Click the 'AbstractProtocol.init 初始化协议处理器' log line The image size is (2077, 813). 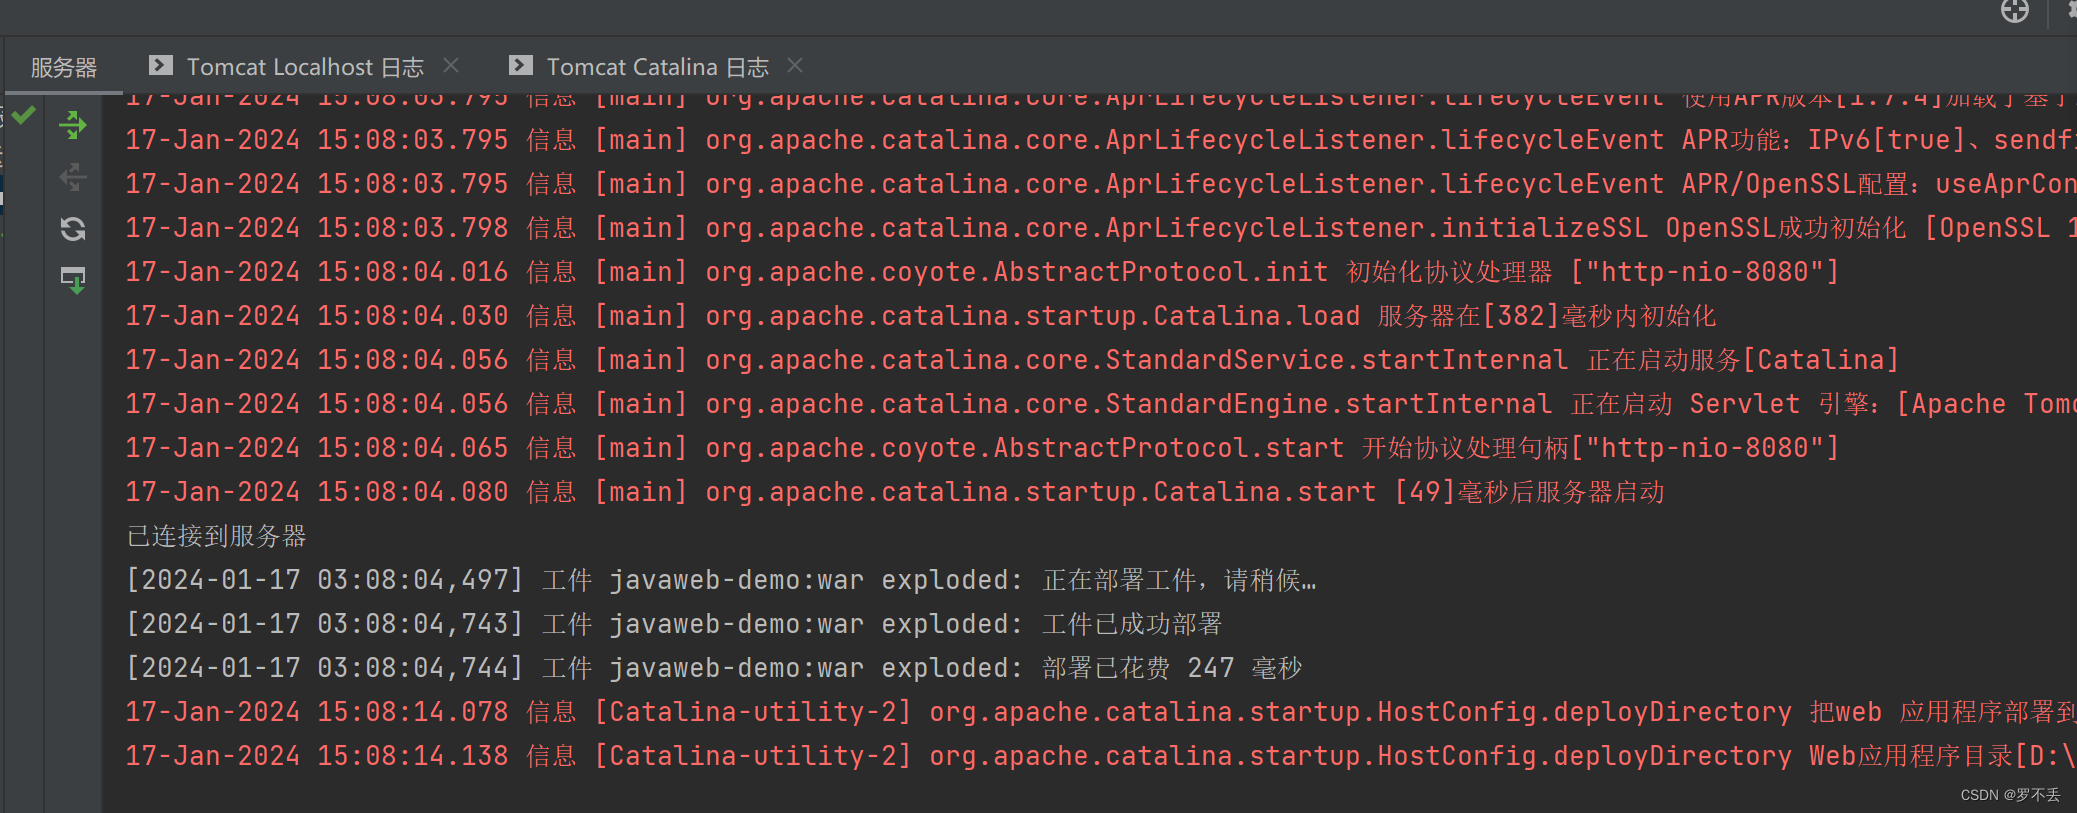tap(982, 272)
